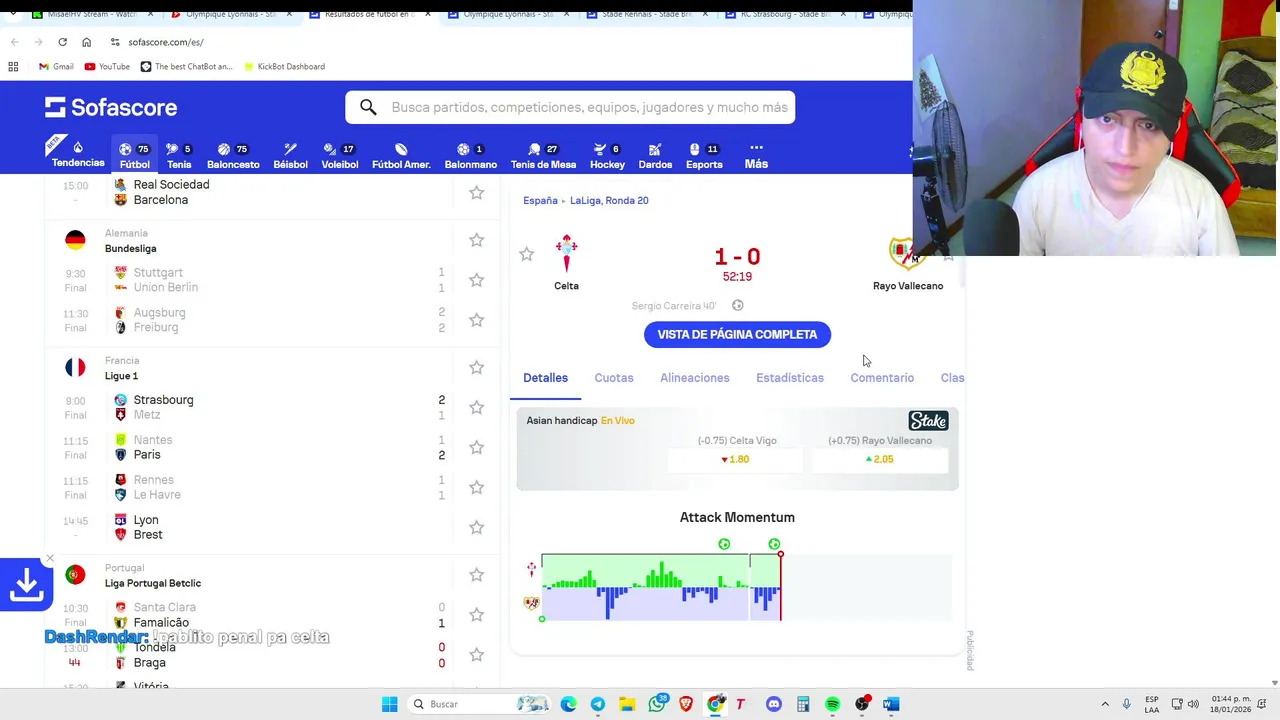Open Telegram from the taskbar
Image resolution: width=1280 pixels, height=720 pixels.
point(597,704)
